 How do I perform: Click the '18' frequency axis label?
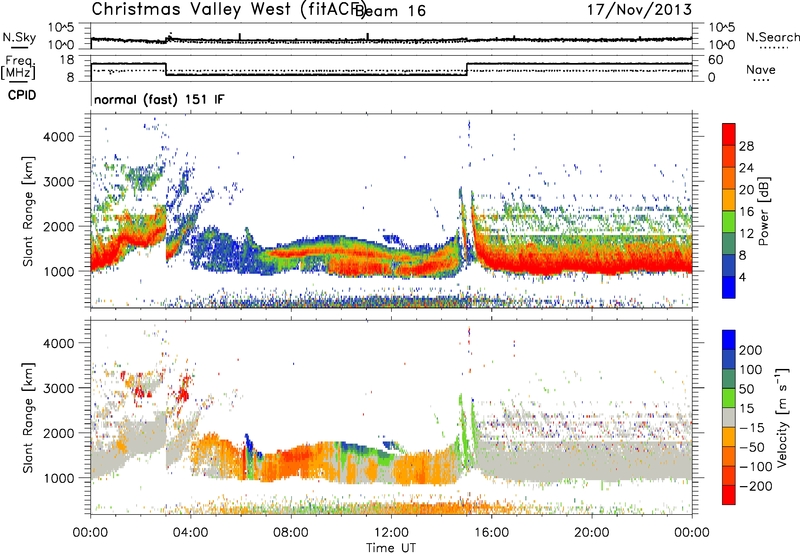coord(67,60)
